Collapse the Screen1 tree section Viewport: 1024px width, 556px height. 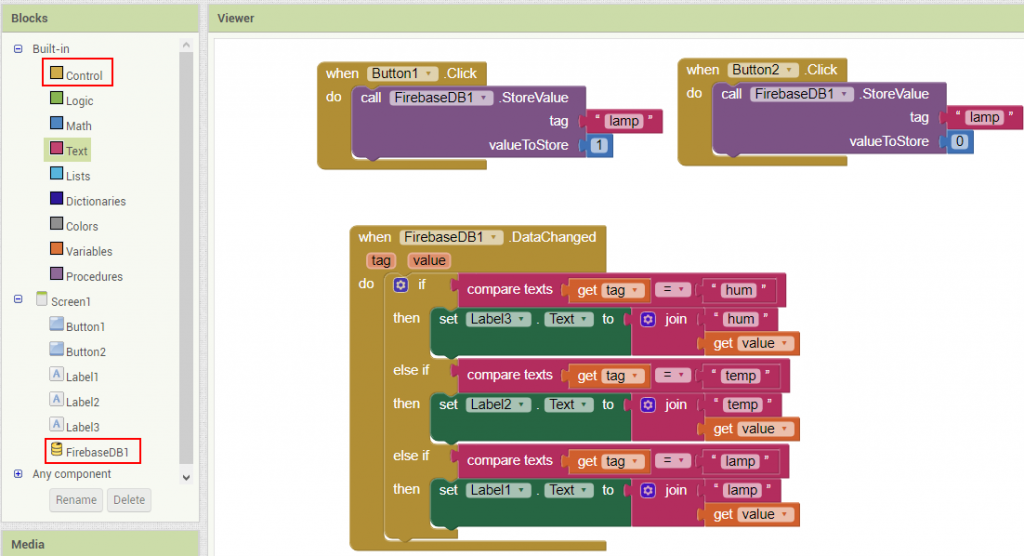[x=18, y=299]
